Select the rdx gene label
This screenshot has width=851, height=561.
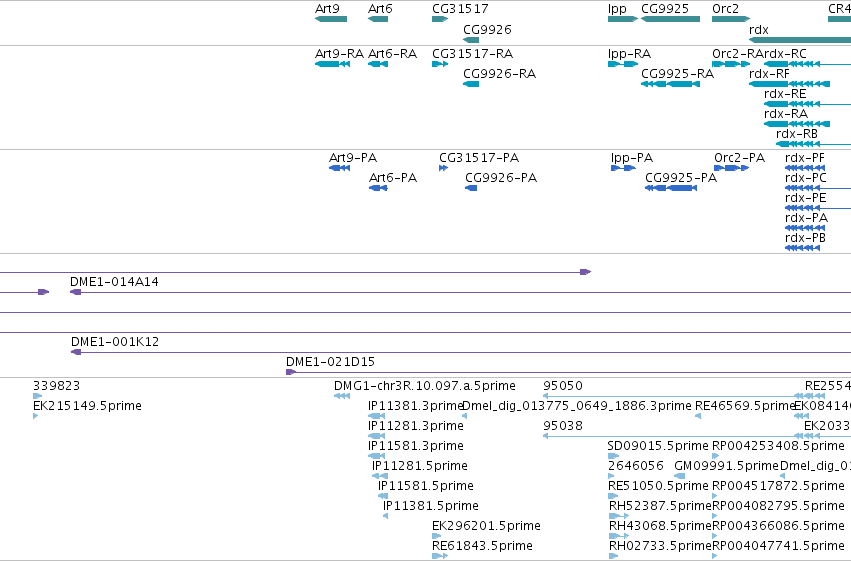[759, 29]
